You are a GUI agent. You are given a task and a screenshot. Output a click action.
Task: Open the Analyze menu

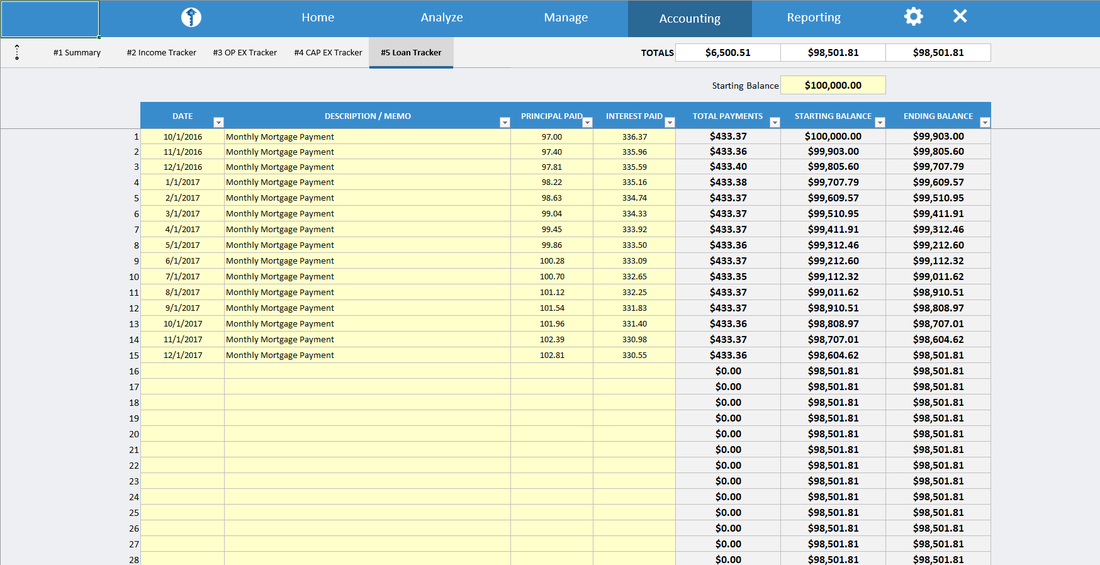[442, 18]
